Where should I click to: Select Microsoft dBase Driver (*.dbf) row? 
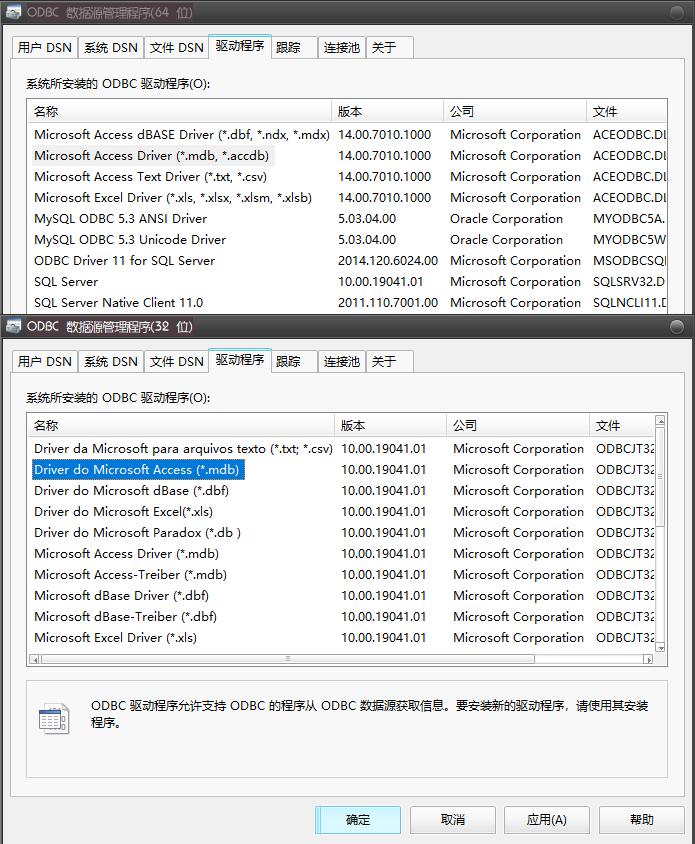pyautogui.click(x=341, y=595)
